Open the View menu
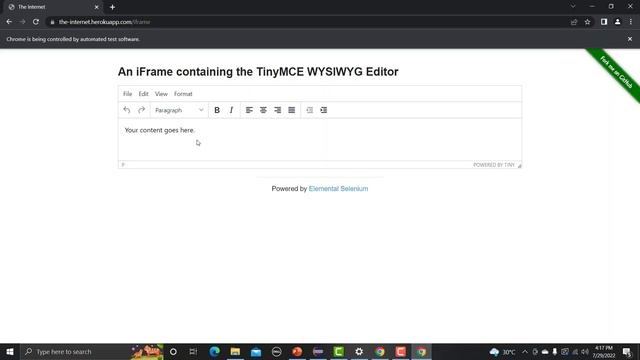Screen dimensions: 640x360 (x=161, y=94)
